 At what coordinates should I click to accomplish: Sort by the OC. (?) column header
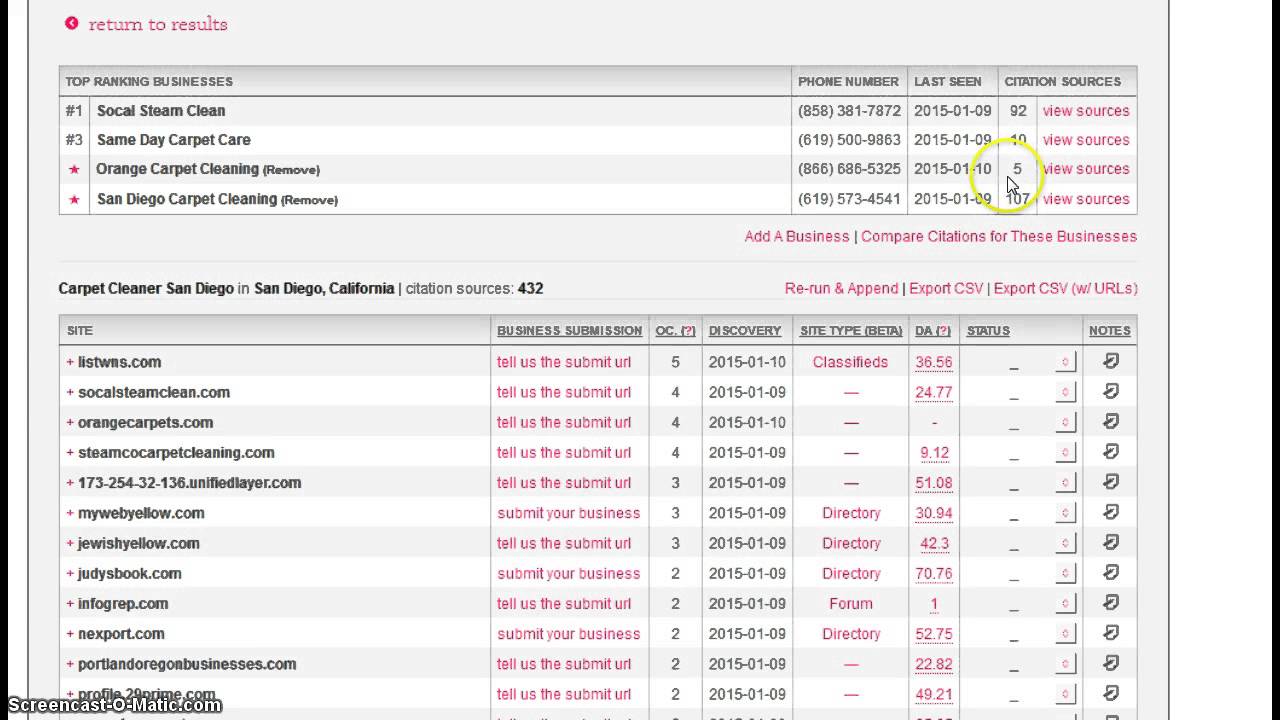coord(675,331)
